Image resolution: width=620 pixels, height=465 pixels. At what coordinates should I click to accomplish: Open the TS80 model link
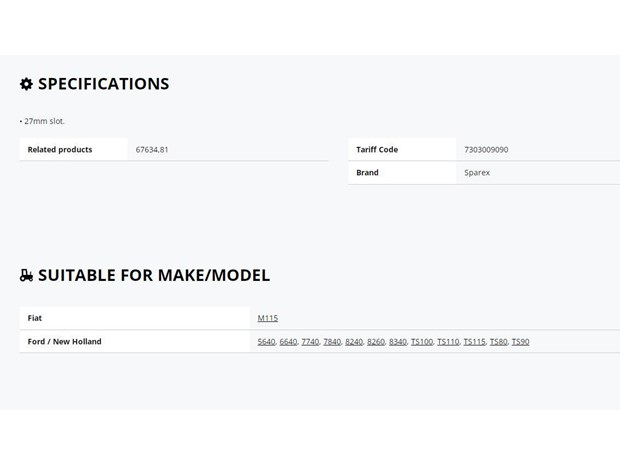pos(499,342)
